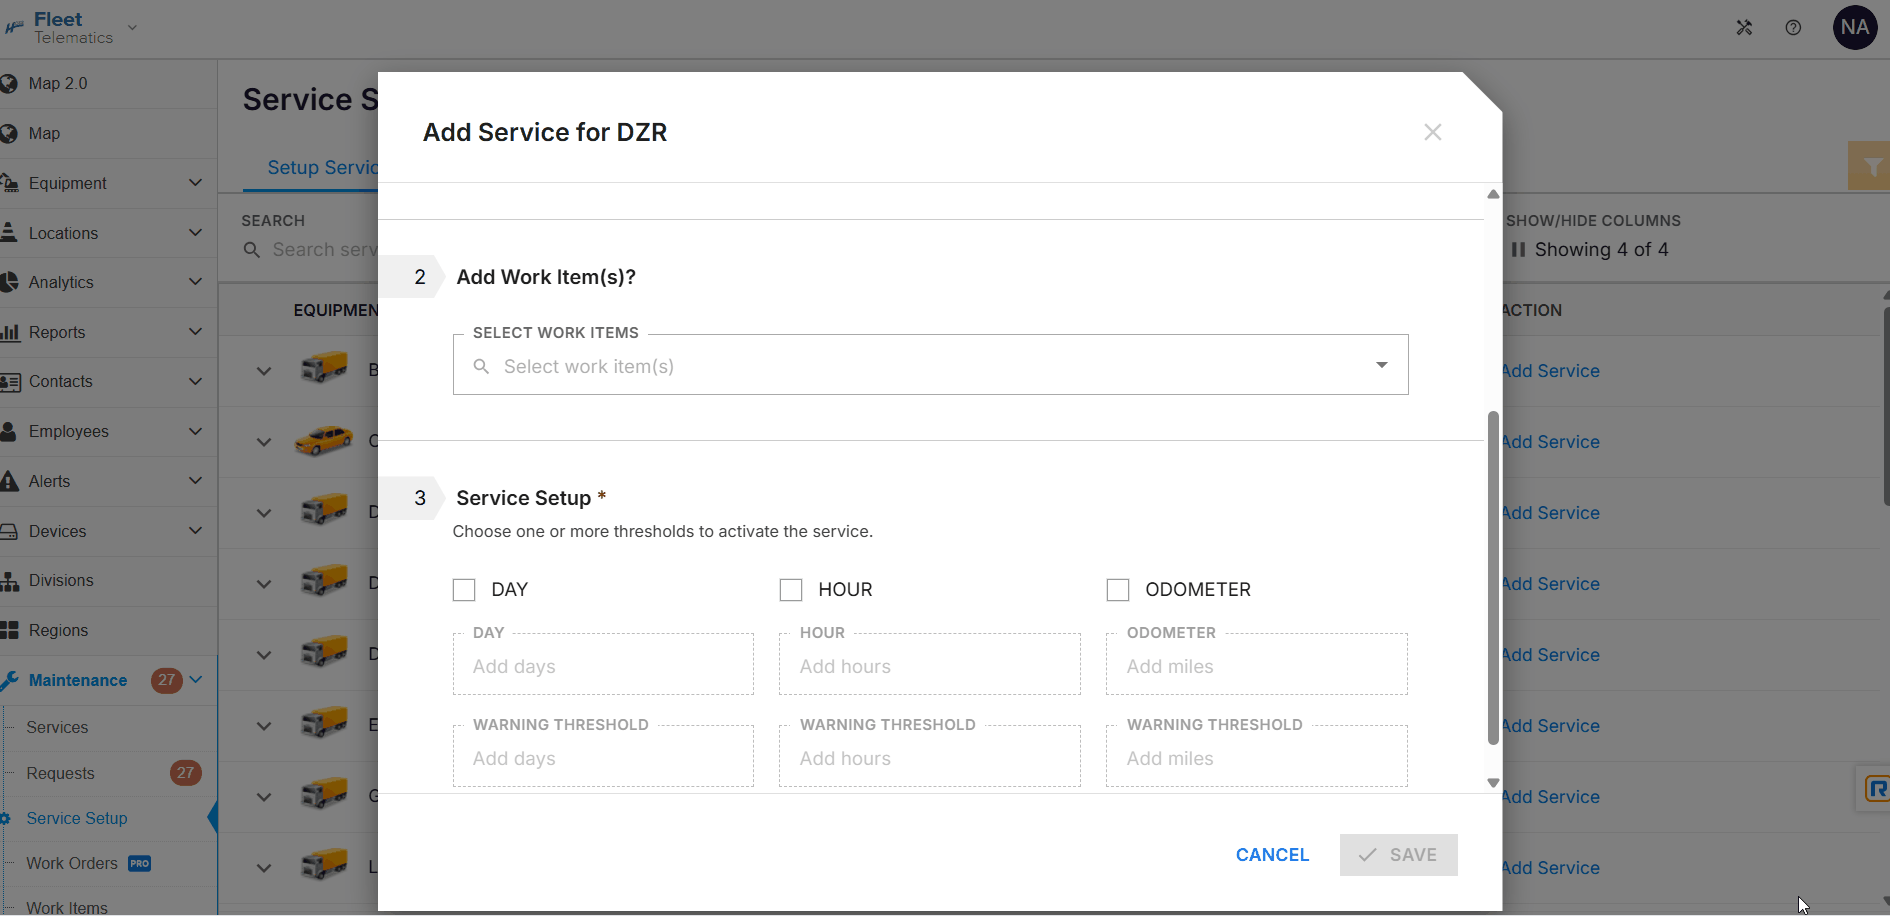Screen dimensions: 1890x916
Task: Enable the HOUR threshold checkbox
Action: [791, 590]
